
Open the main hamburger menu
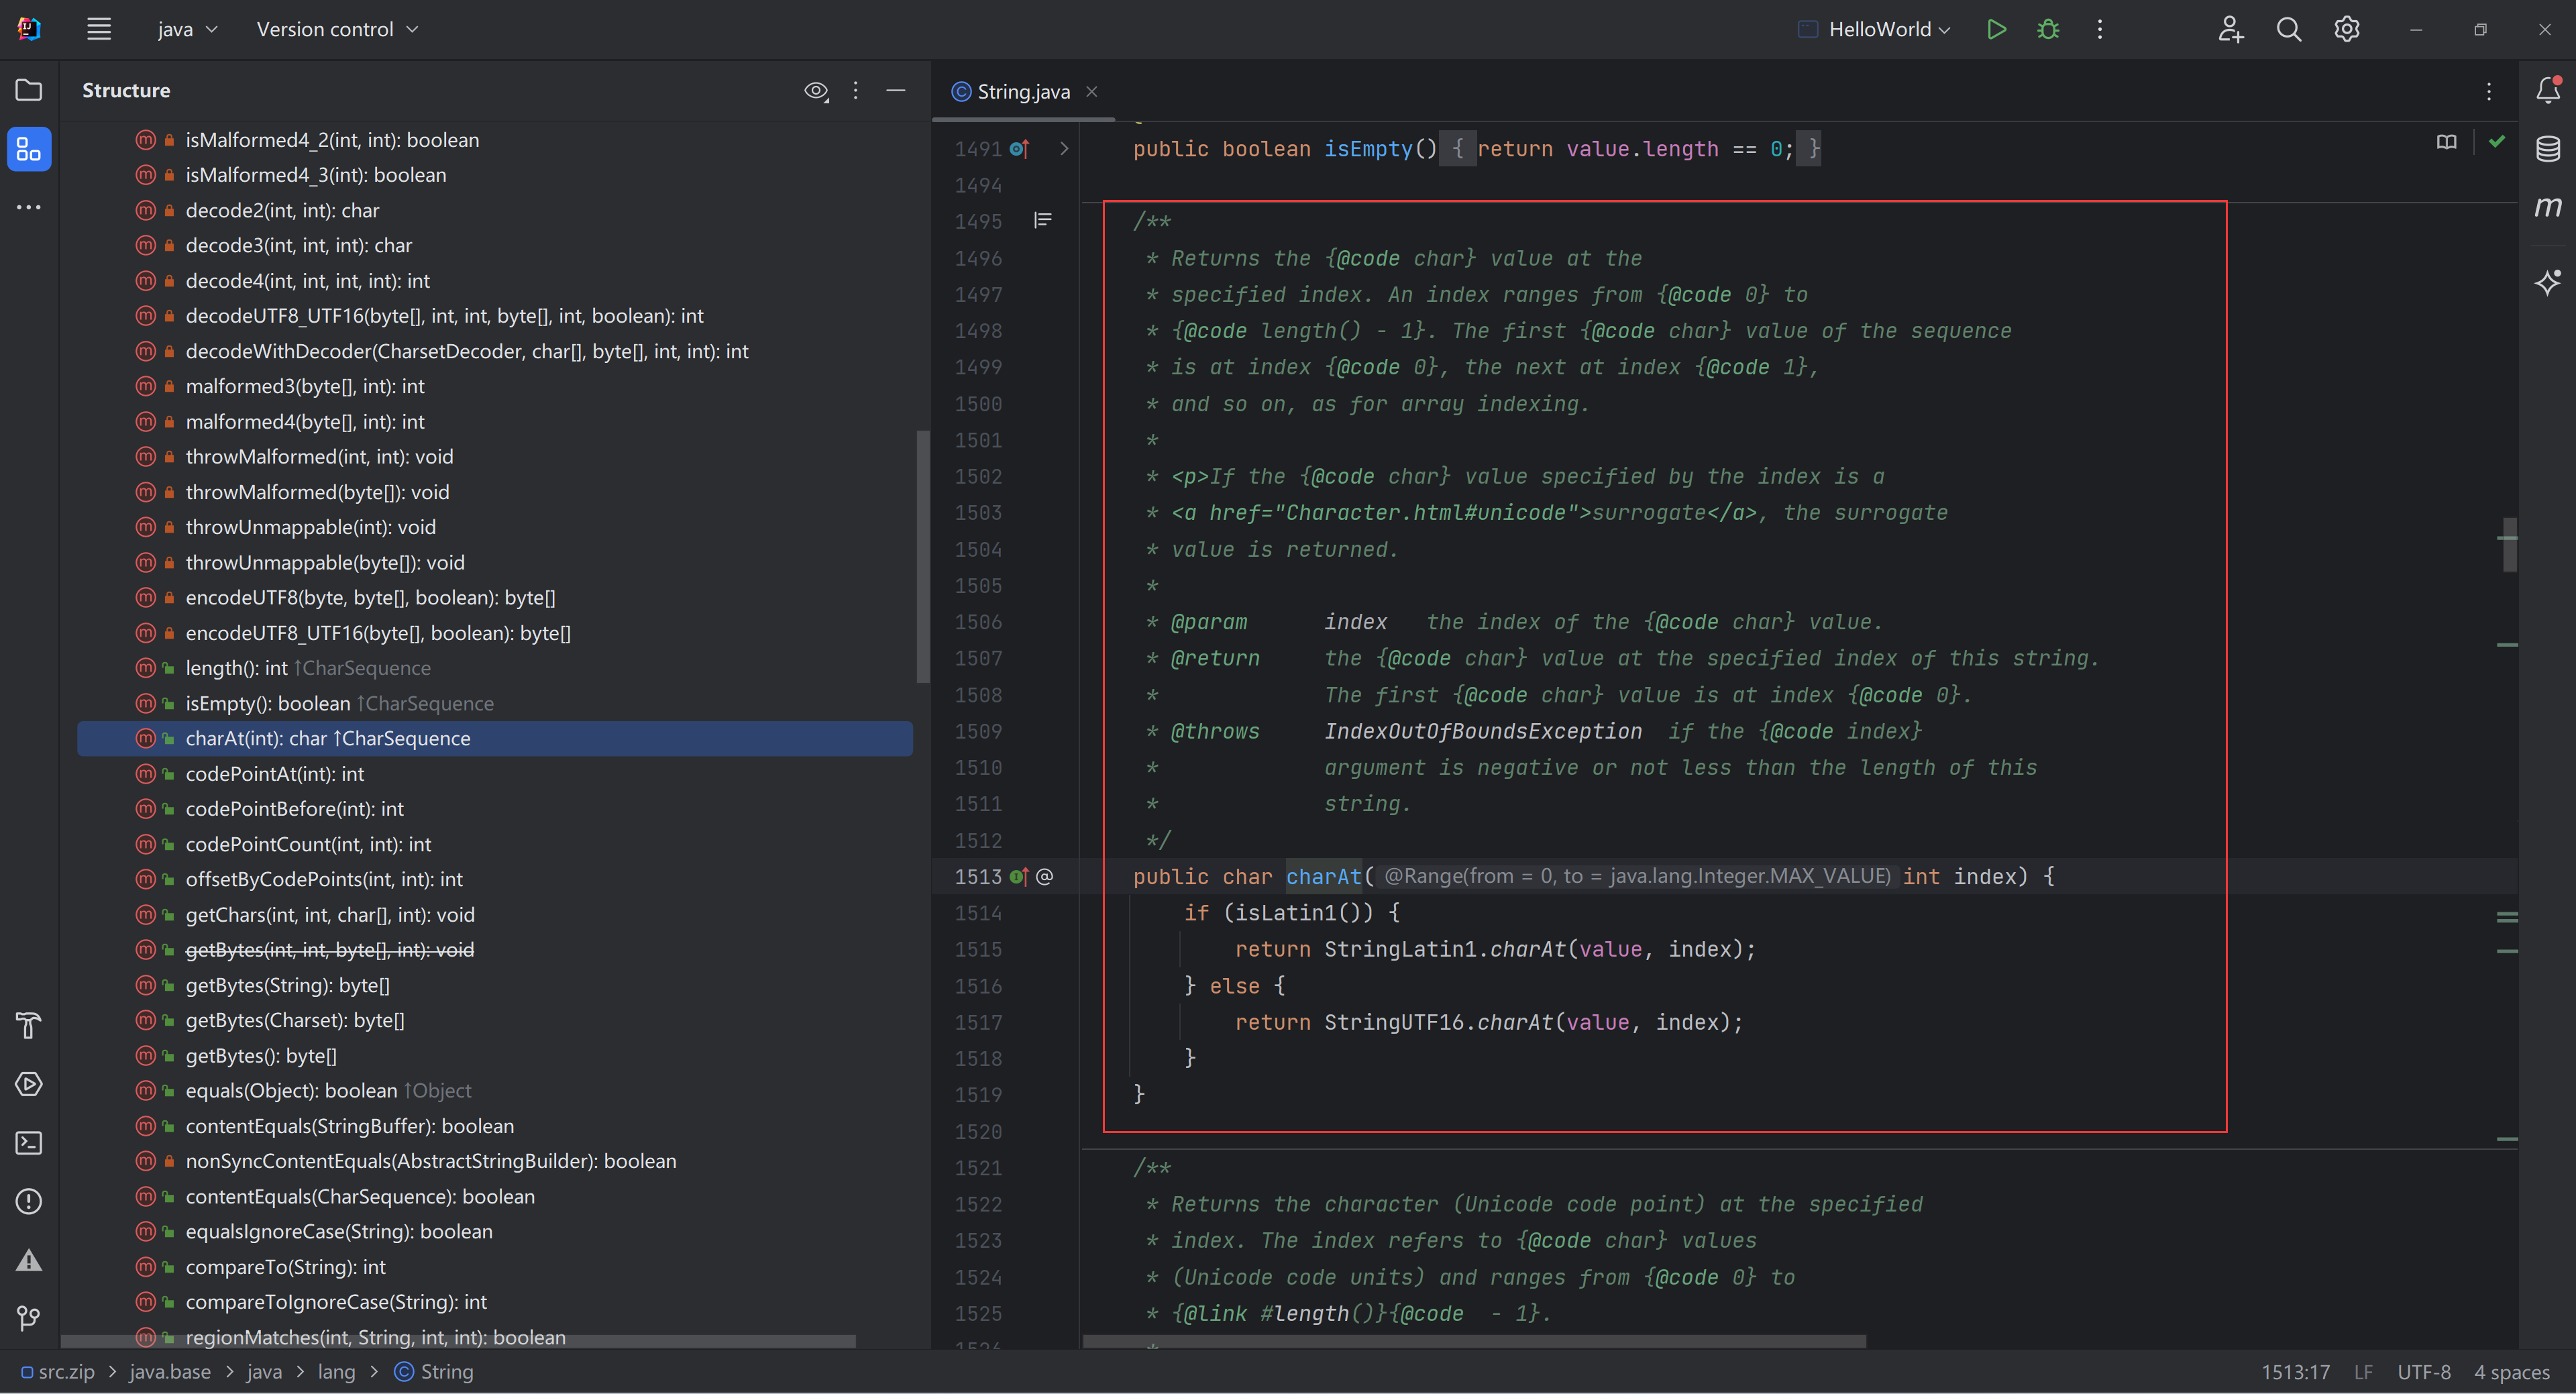pos(98,29)
